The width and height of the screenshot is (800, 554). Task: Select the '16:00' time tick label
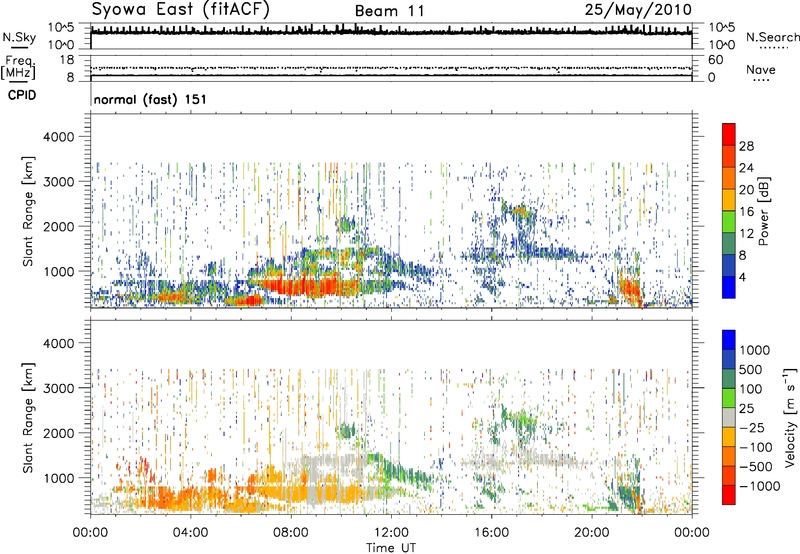coord(491,533)
